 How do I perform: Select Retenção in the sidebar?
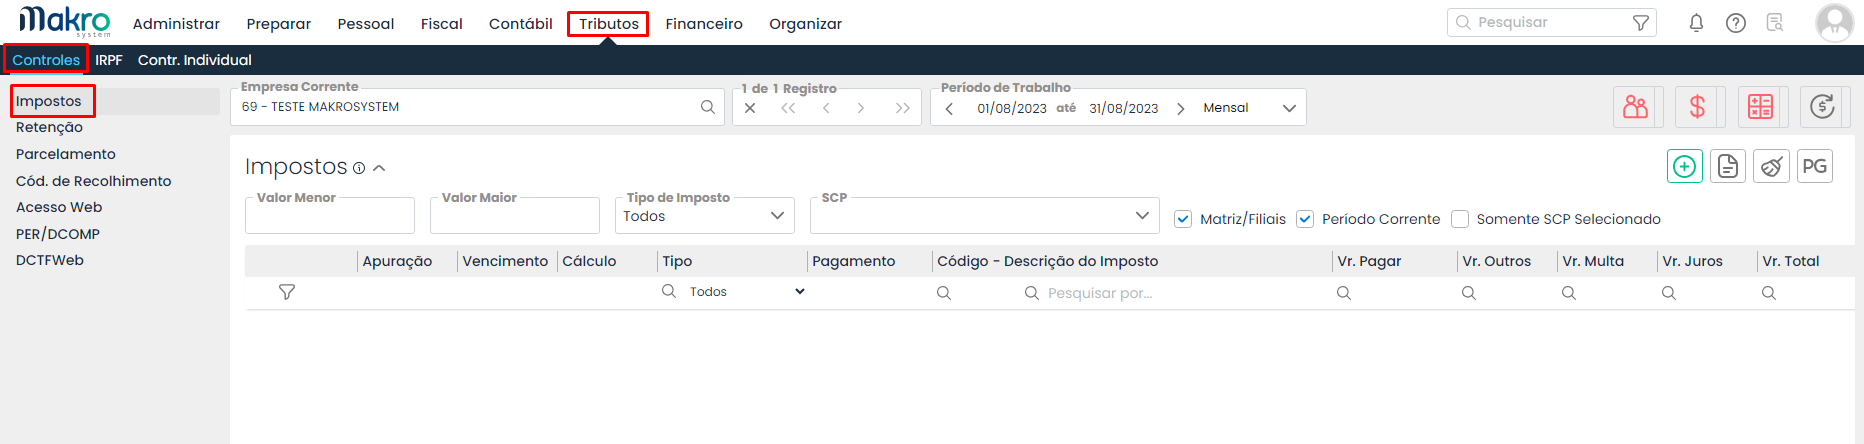(49, 127)
